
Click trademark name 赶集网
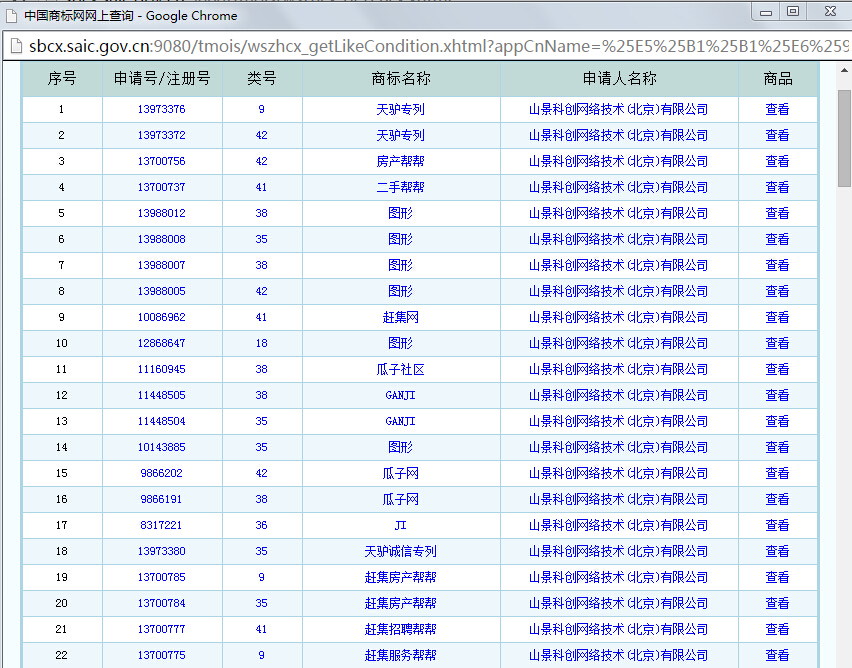(400, 317)
